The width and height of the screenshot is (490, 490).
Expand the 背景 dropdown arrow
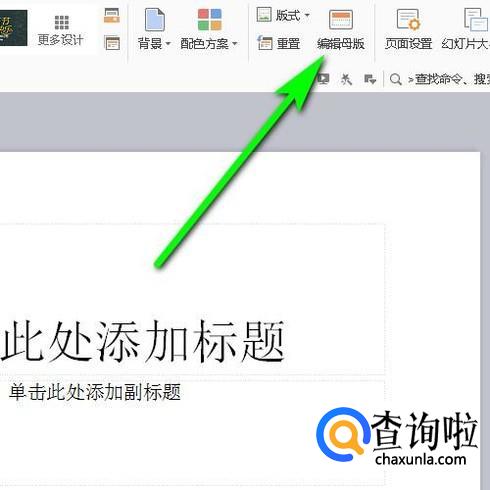point(168,44)
